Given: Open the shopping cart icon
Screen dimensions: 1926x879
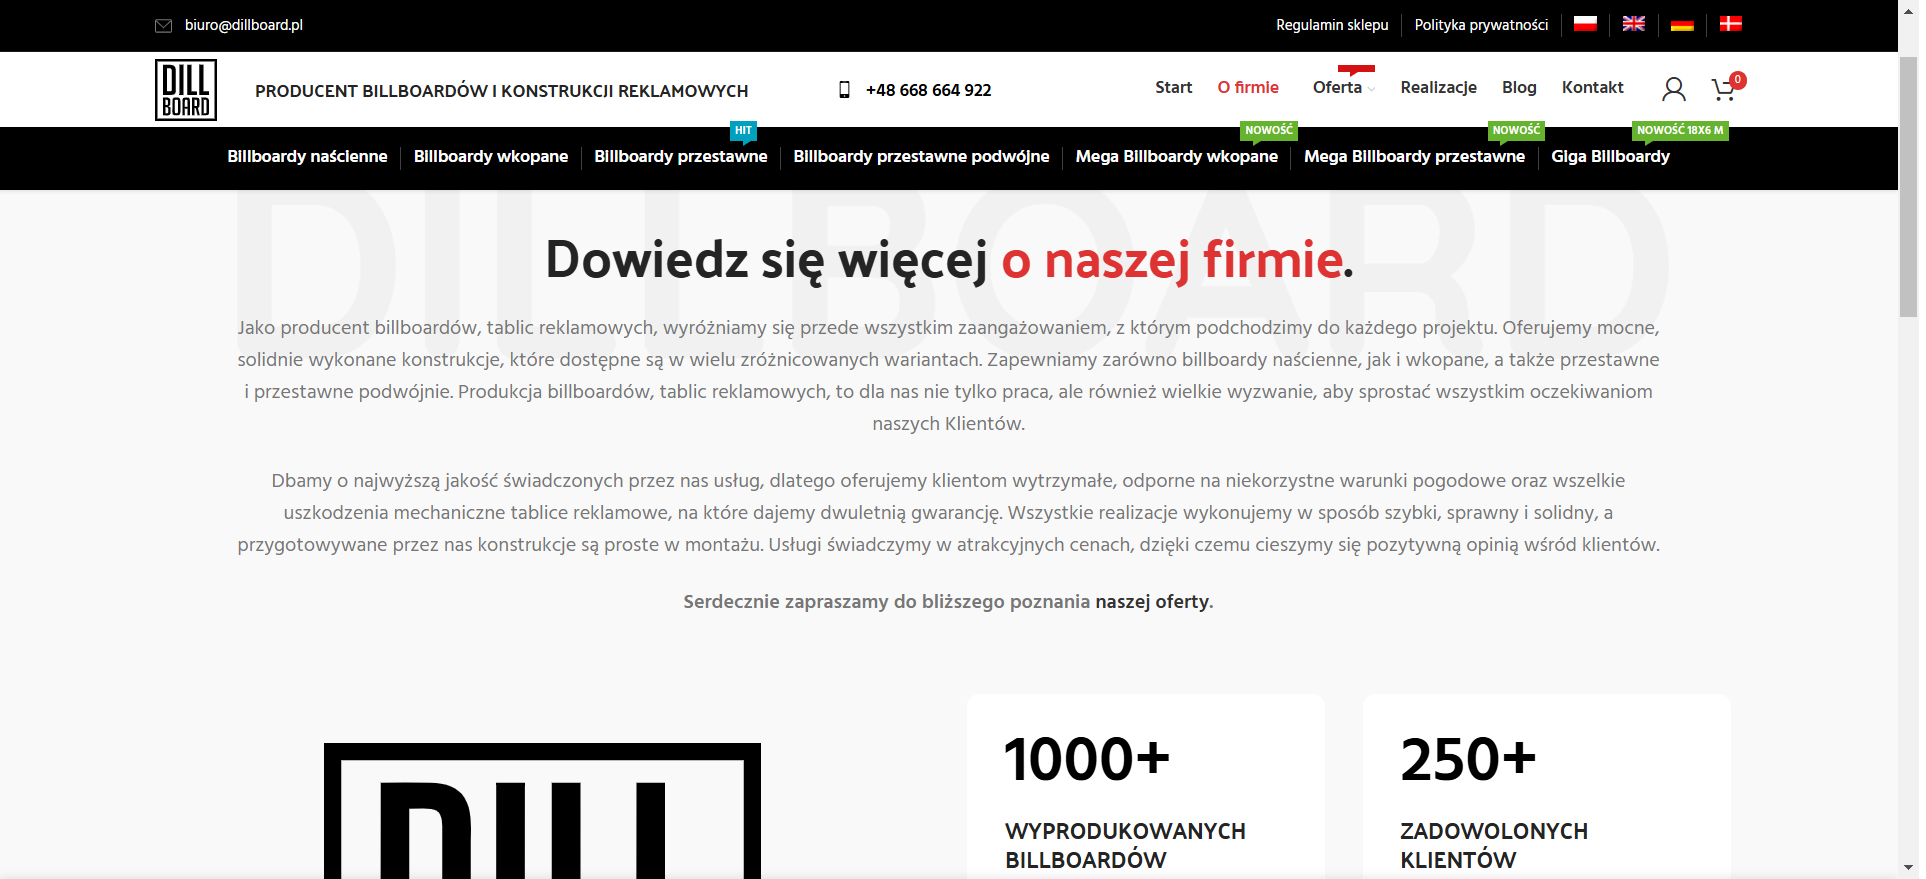Looking at the screenshot, I should tap(1723, 90).
